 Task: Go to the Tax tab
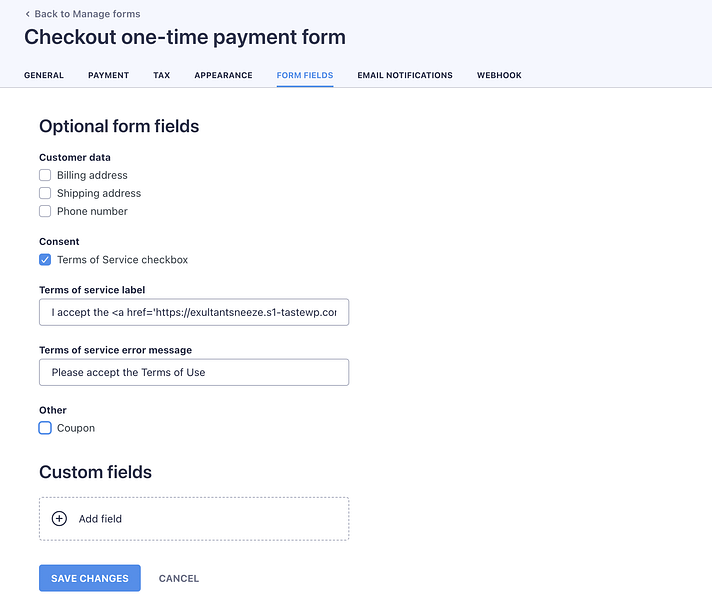click(162, 75)
